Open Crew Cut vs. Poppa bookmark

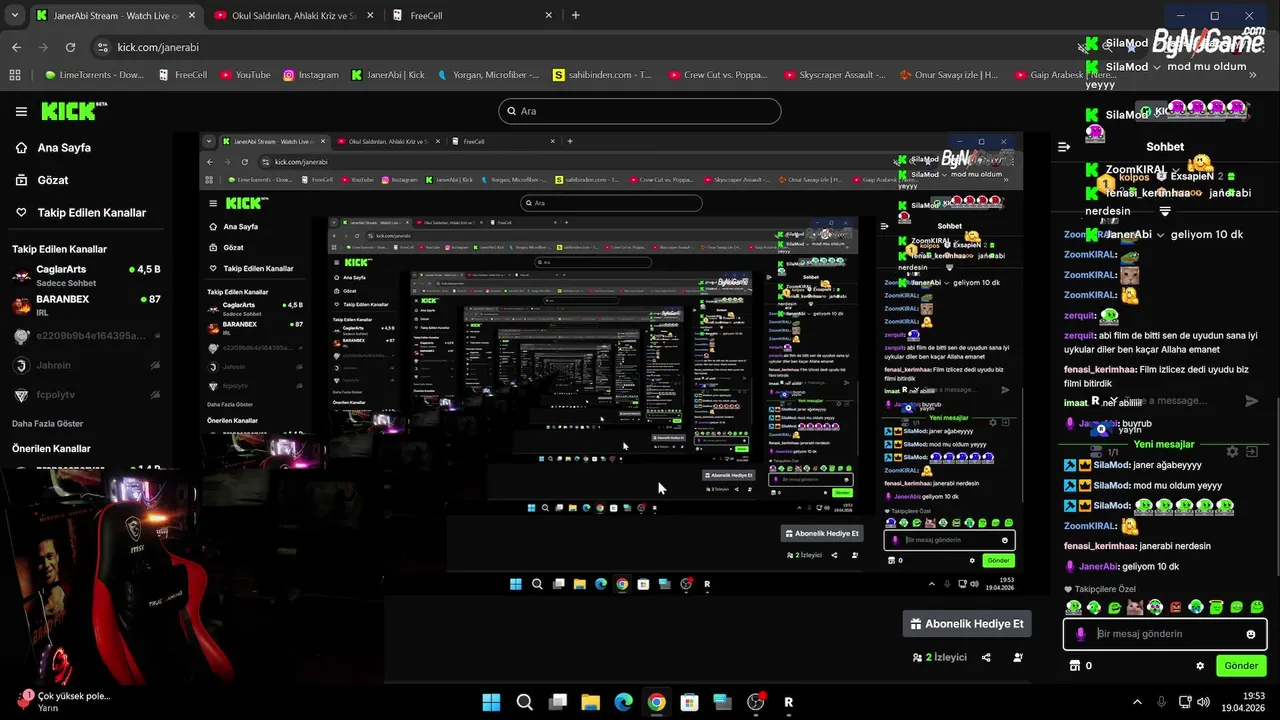(x=719, y=75)
